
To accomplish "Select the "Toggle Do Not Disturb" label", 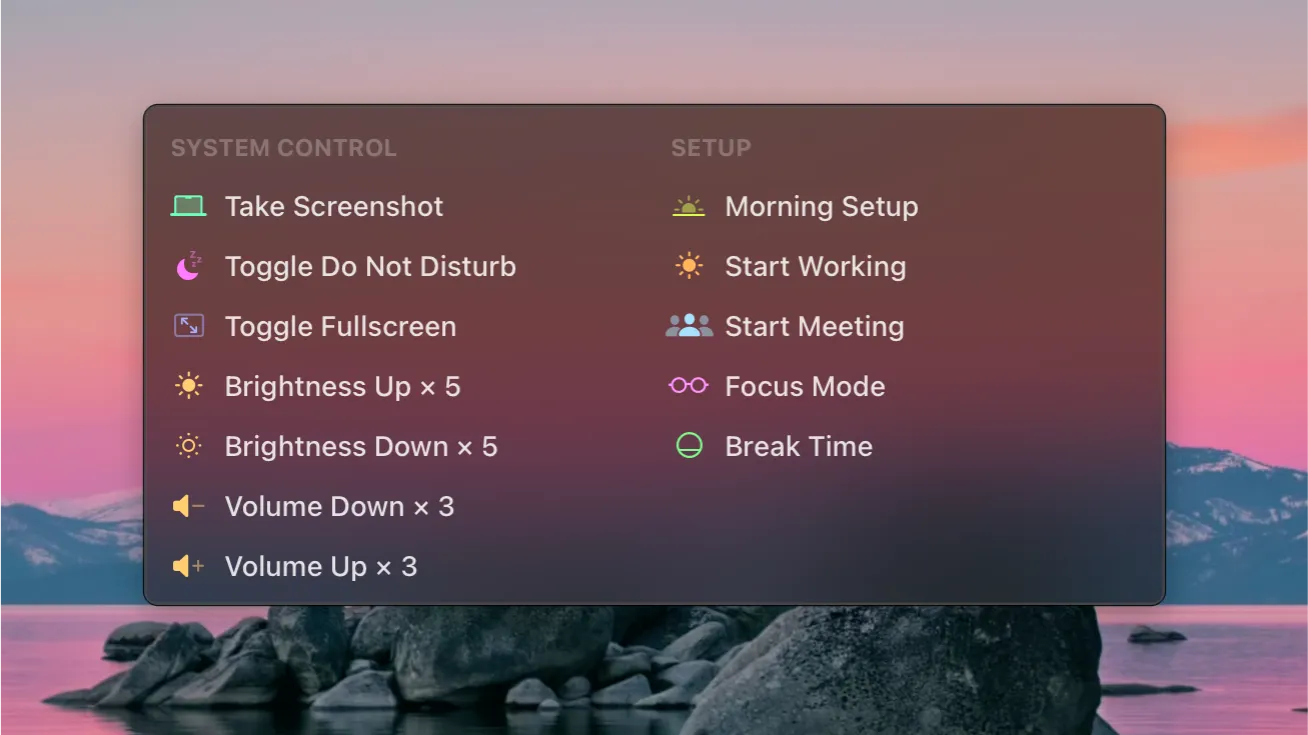I will [370, 267].
